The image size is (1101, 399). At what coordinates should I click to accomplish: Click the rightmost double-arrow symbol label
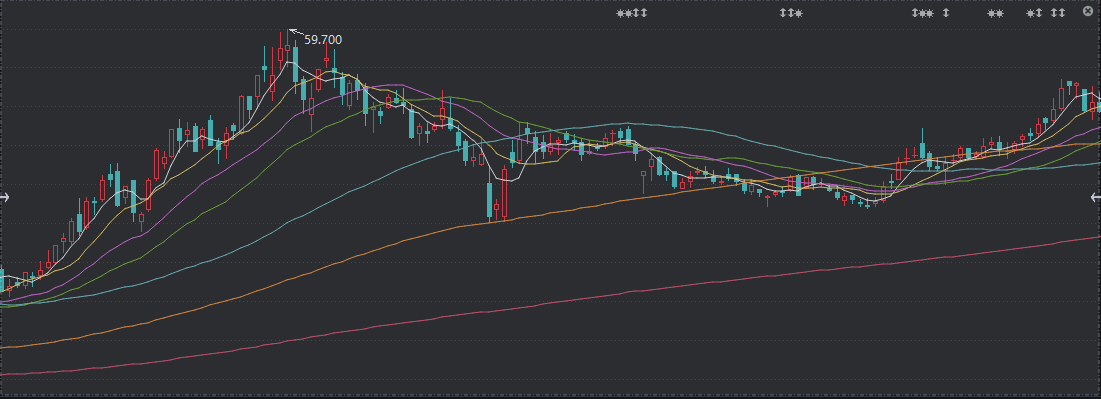1057,13
